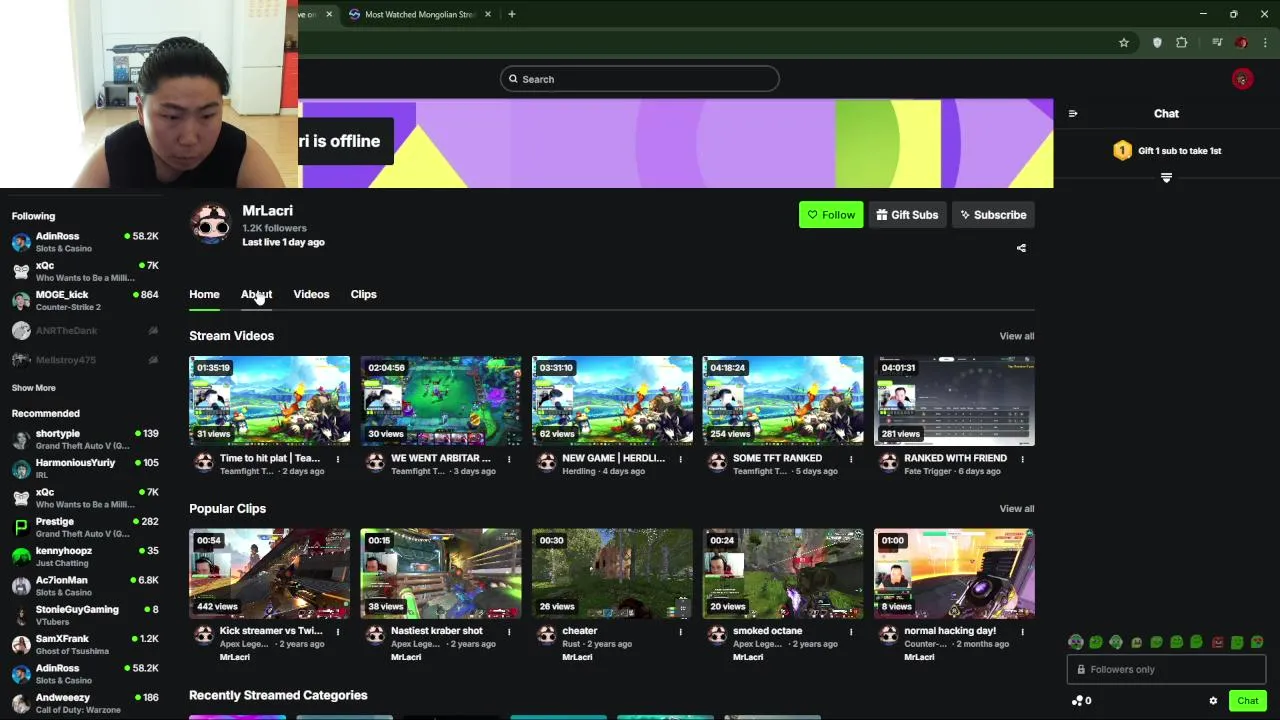Open offline ANRTheDank channel in sidebar

[x=85, y=331]
